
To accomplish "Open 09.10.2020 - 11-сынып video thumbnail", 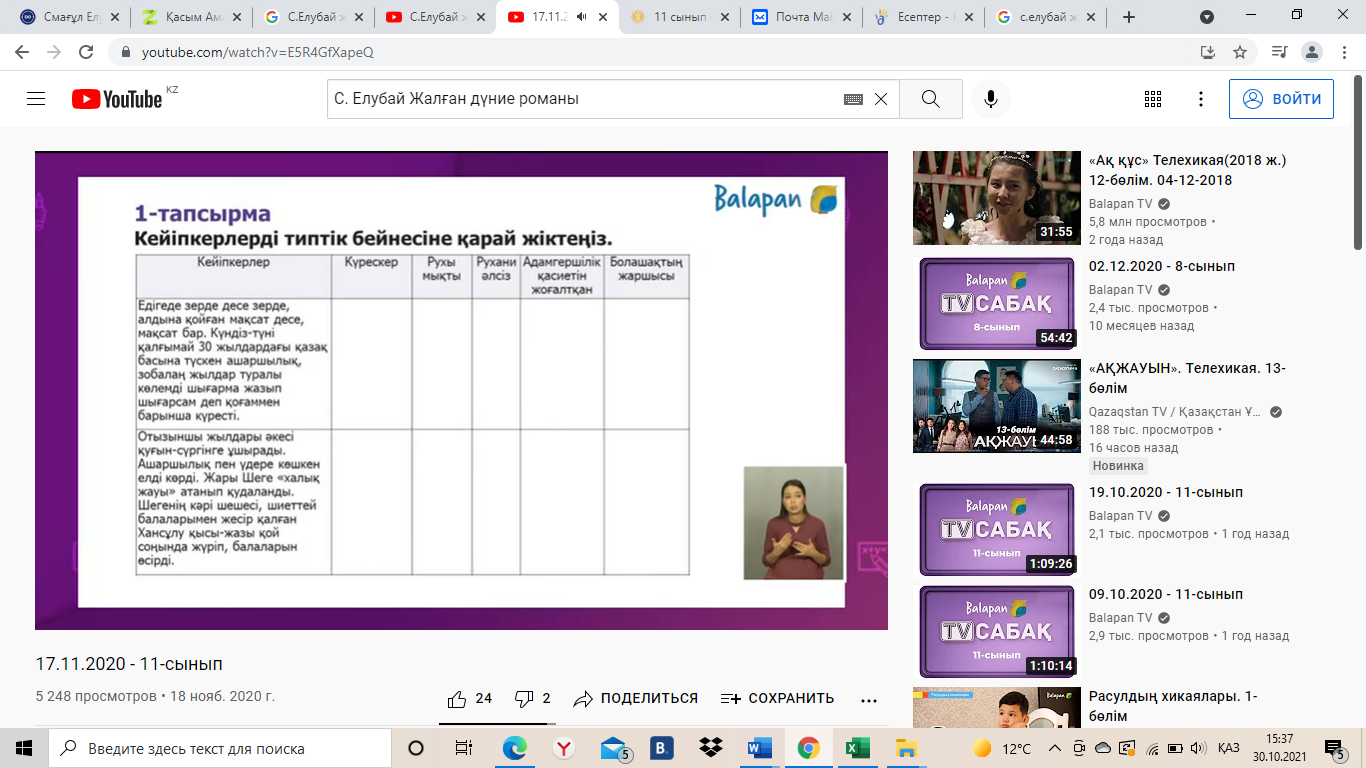I will [997, 632].
